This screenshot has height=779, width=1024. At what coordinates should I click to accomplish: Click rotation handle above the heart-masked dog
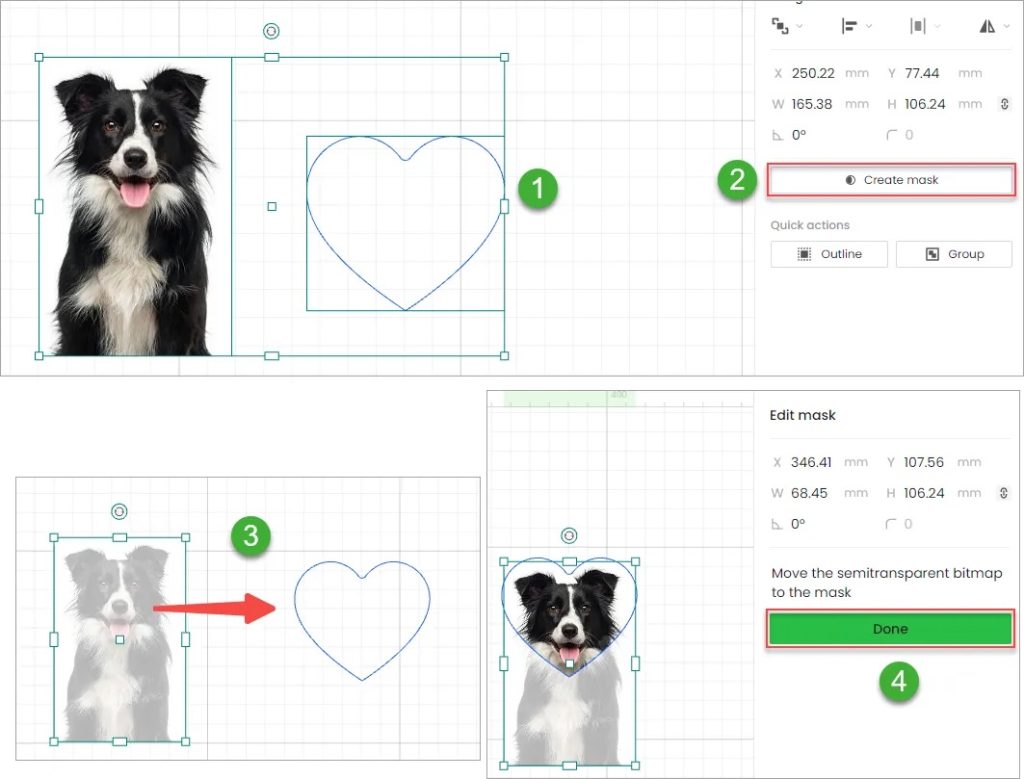coord(569,536)
